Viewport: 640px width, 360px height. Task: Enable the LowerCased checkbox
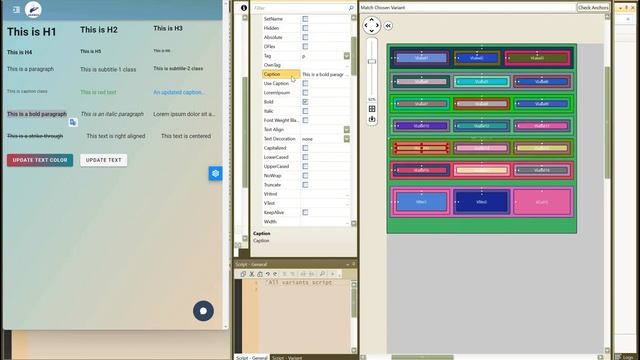tap(305, 157)
